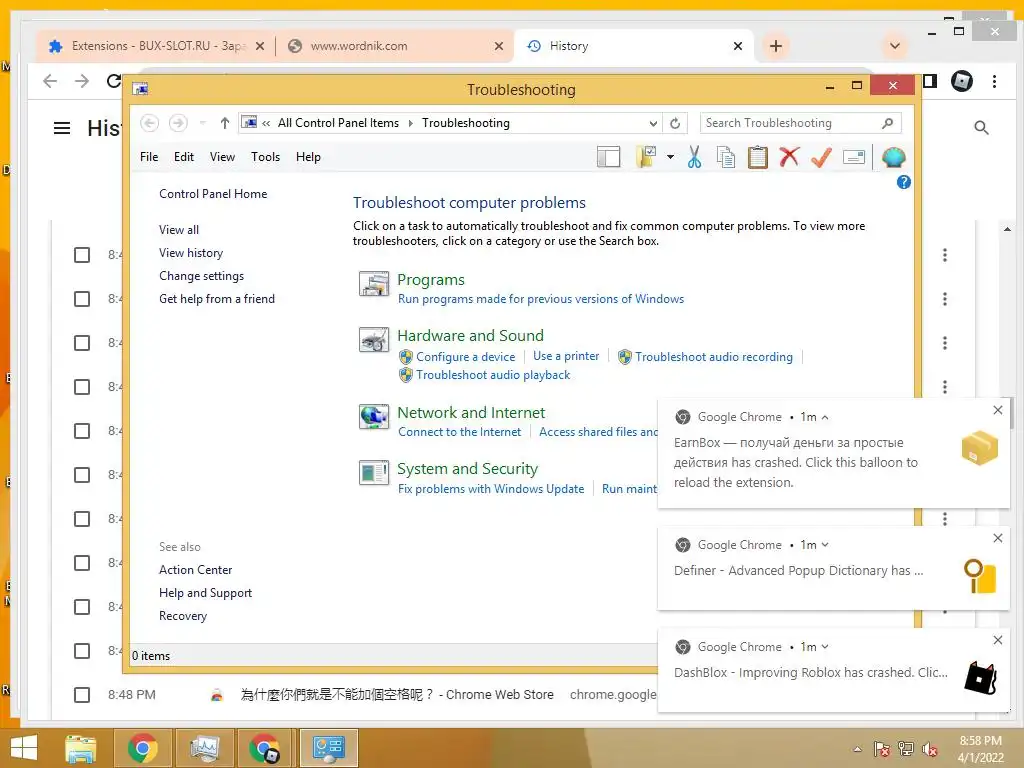
Task: Open the Edit menu
Action: [184, 157]
